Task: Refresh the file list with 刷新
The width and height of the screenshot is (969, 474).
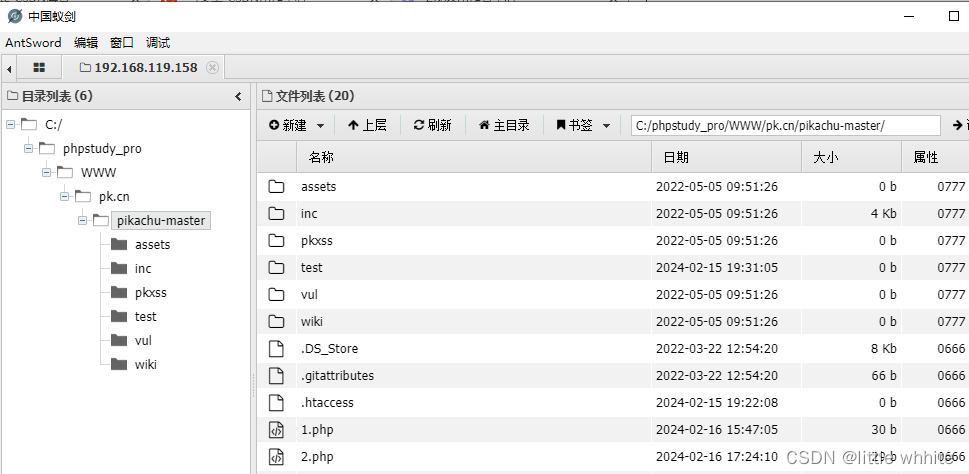Action: coord(433,125)
